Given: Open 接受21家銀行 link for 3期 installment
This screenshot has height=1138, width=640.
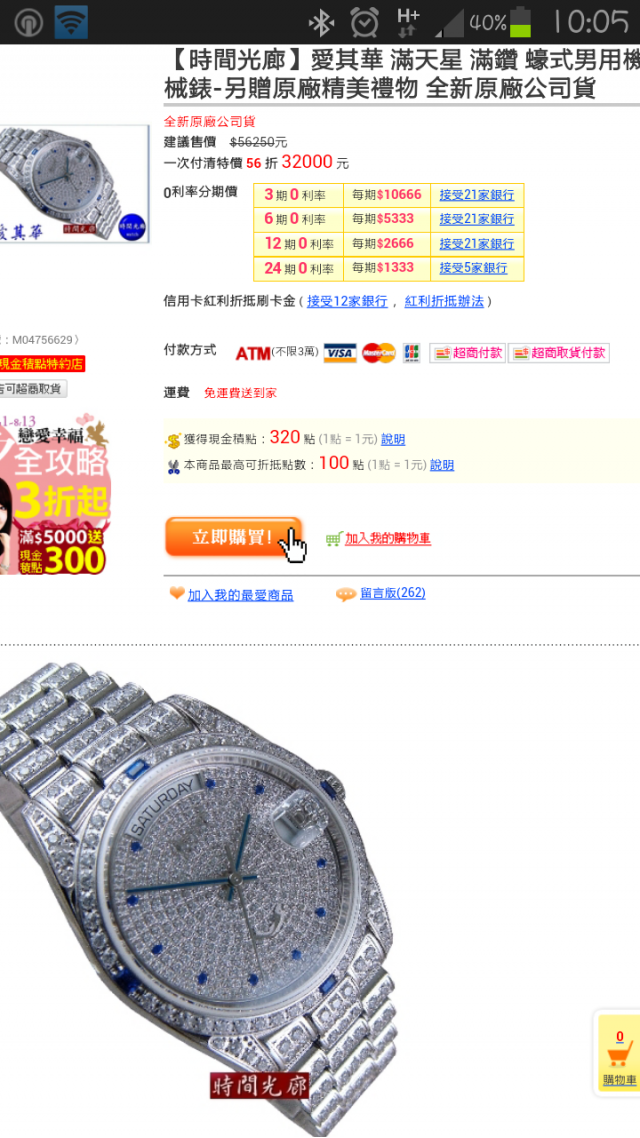Looking at the screenshot, I should (x=477, y=195).
